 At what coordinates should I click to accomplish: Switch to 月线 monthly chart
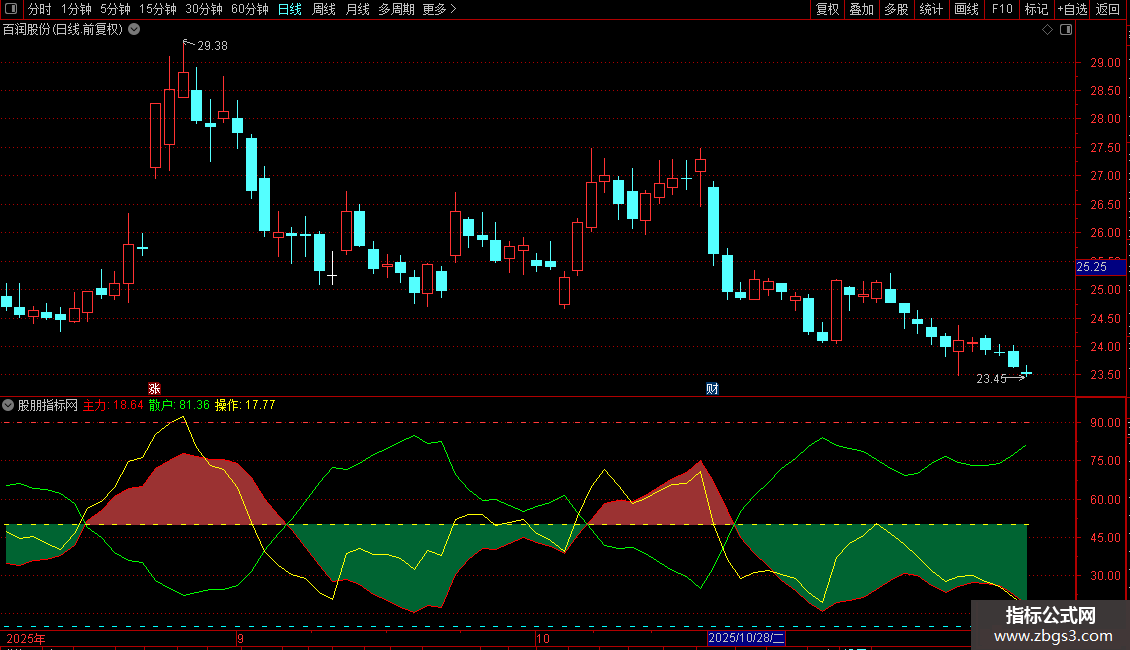(x=357, y=9)
